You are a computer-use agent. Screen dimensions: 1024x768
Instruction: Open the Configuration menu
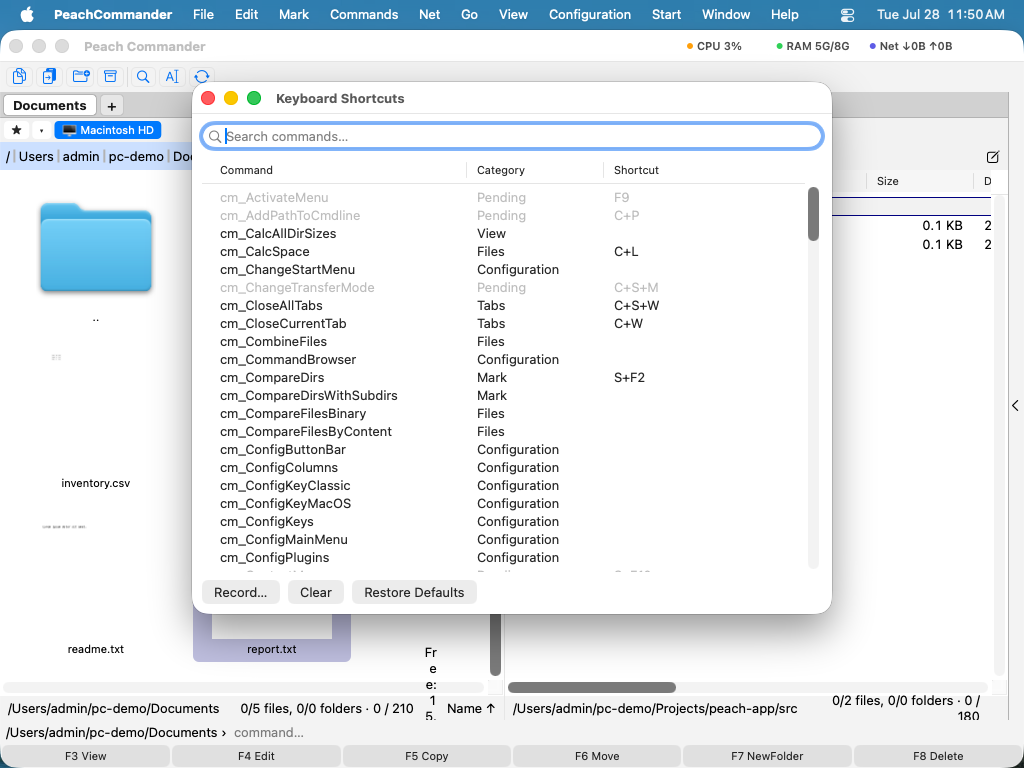coord(590,14)
